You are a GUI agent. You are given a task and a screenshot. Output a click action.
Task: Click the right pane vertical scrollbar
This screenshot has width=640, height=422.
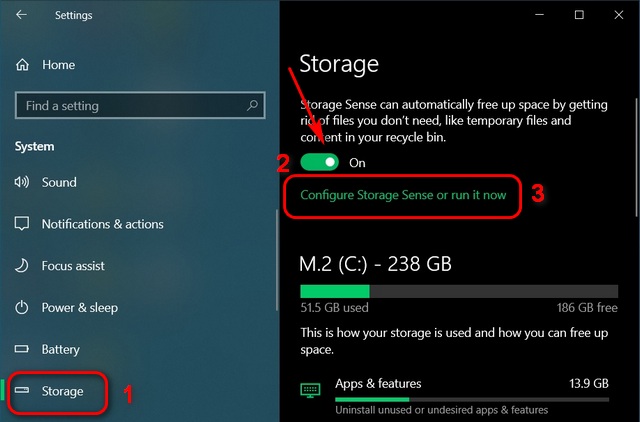636,157
